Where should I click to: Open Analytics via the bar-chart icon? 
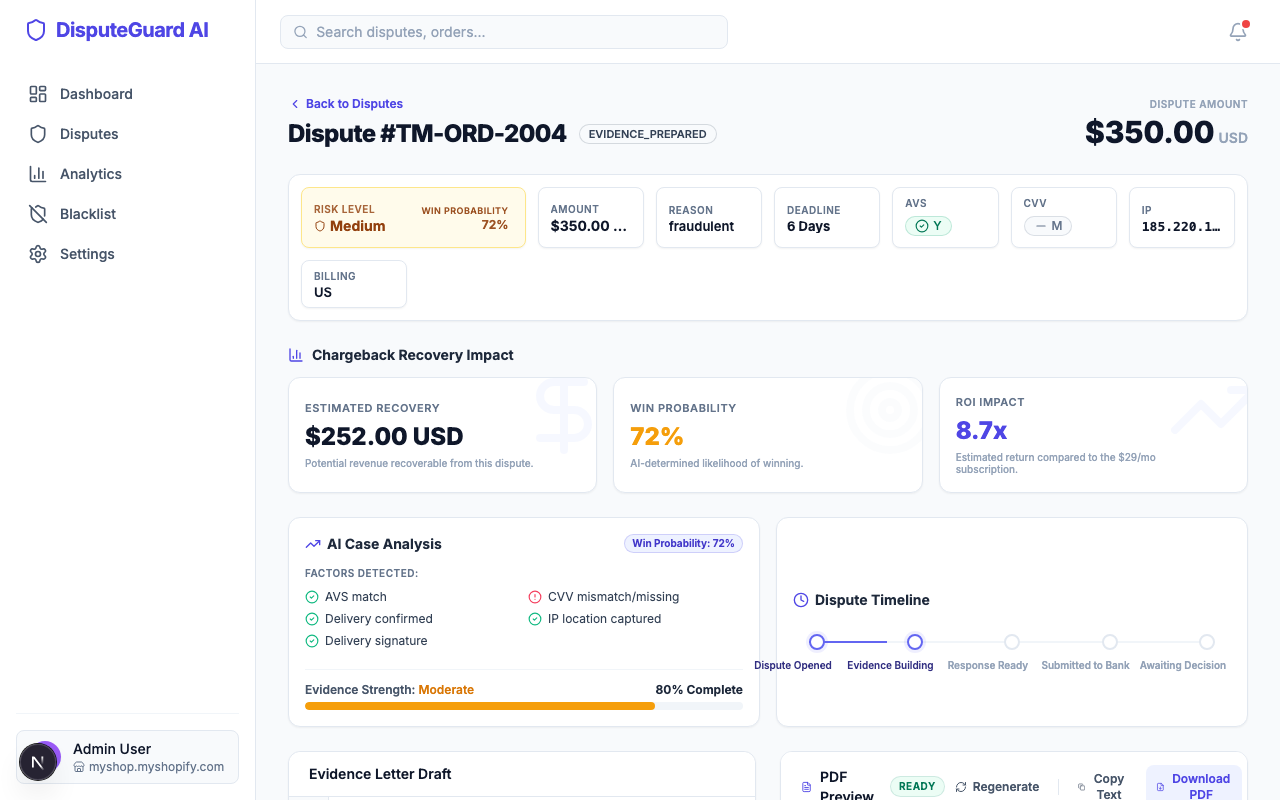coord(37,173)
